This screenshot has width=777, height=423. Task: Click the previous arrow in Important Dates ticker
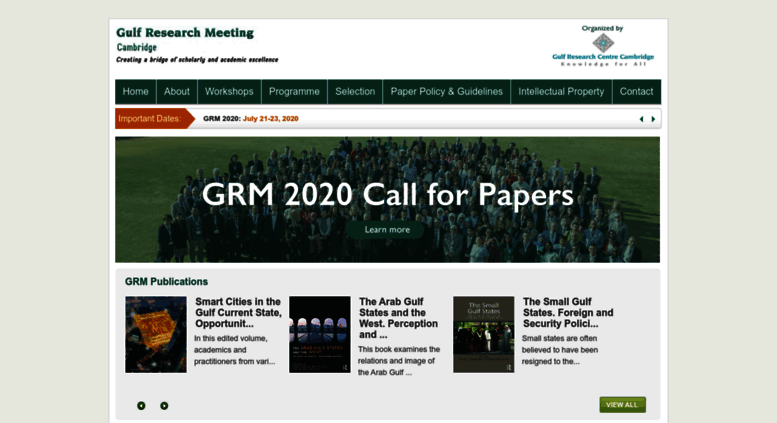pyautogui.click(x=641, y=119)
